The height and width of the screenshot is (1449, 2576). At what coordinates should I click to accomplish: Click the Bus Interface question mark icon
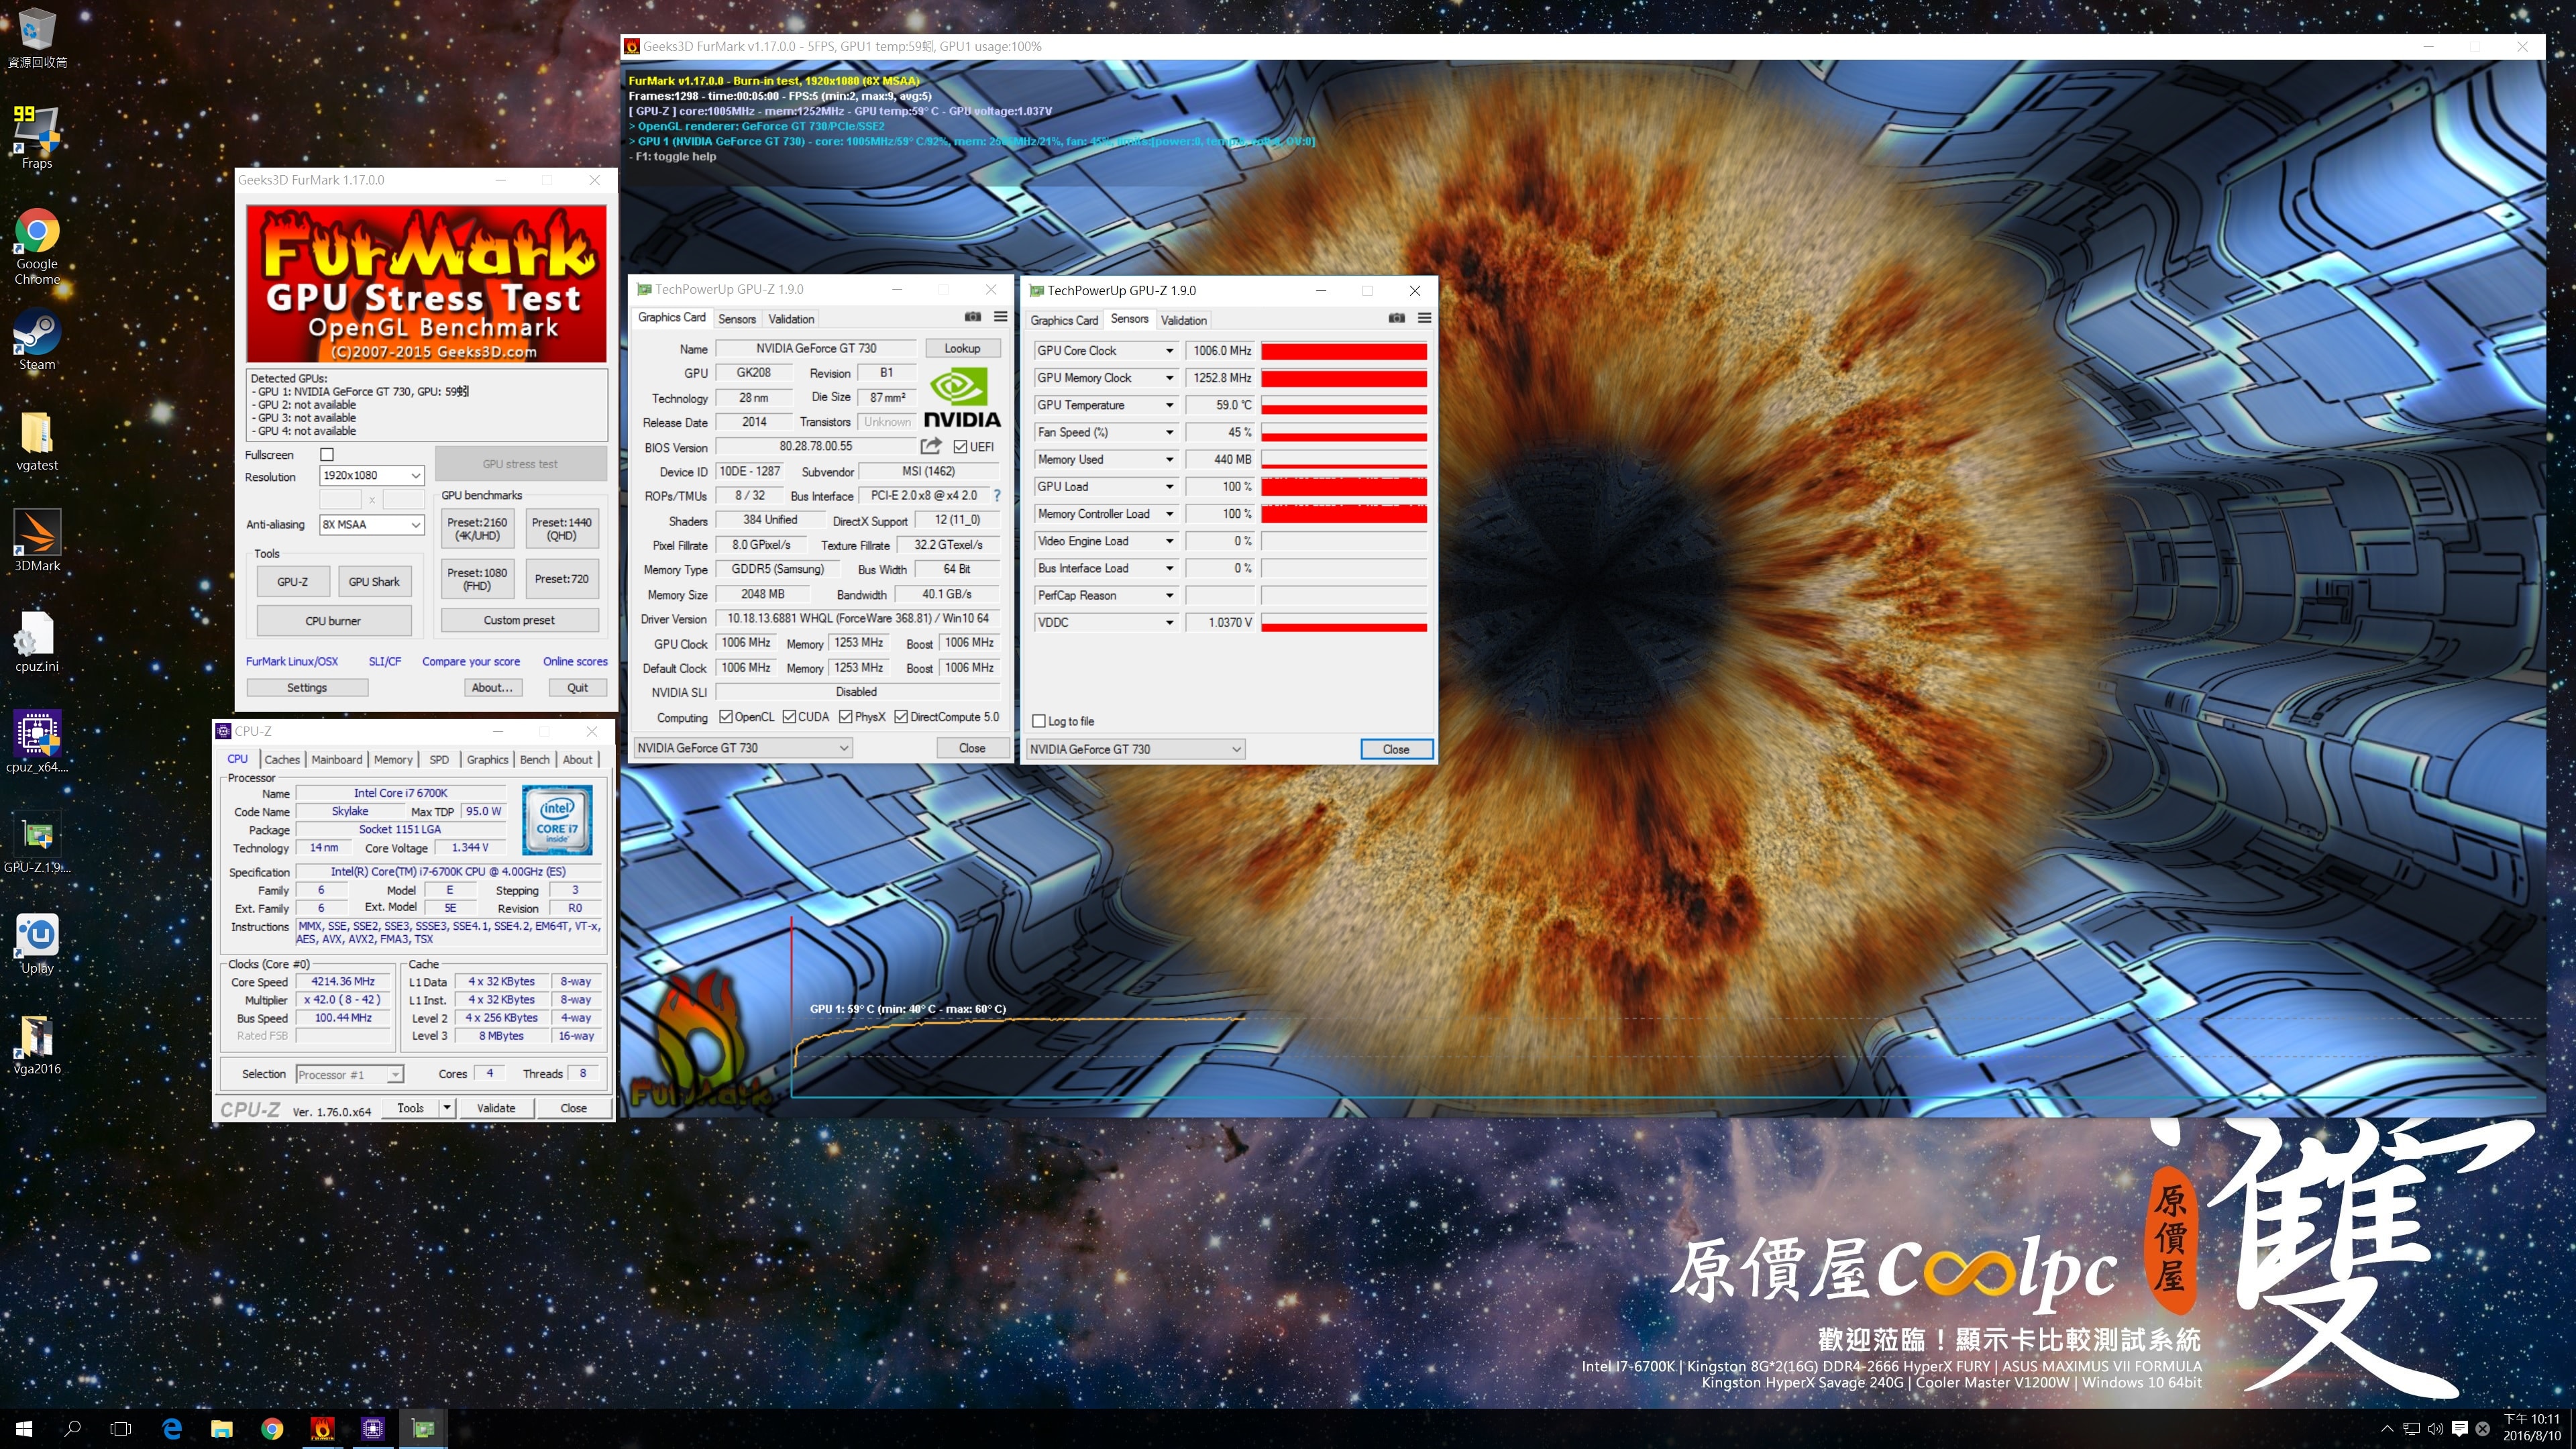coord(997,495)
